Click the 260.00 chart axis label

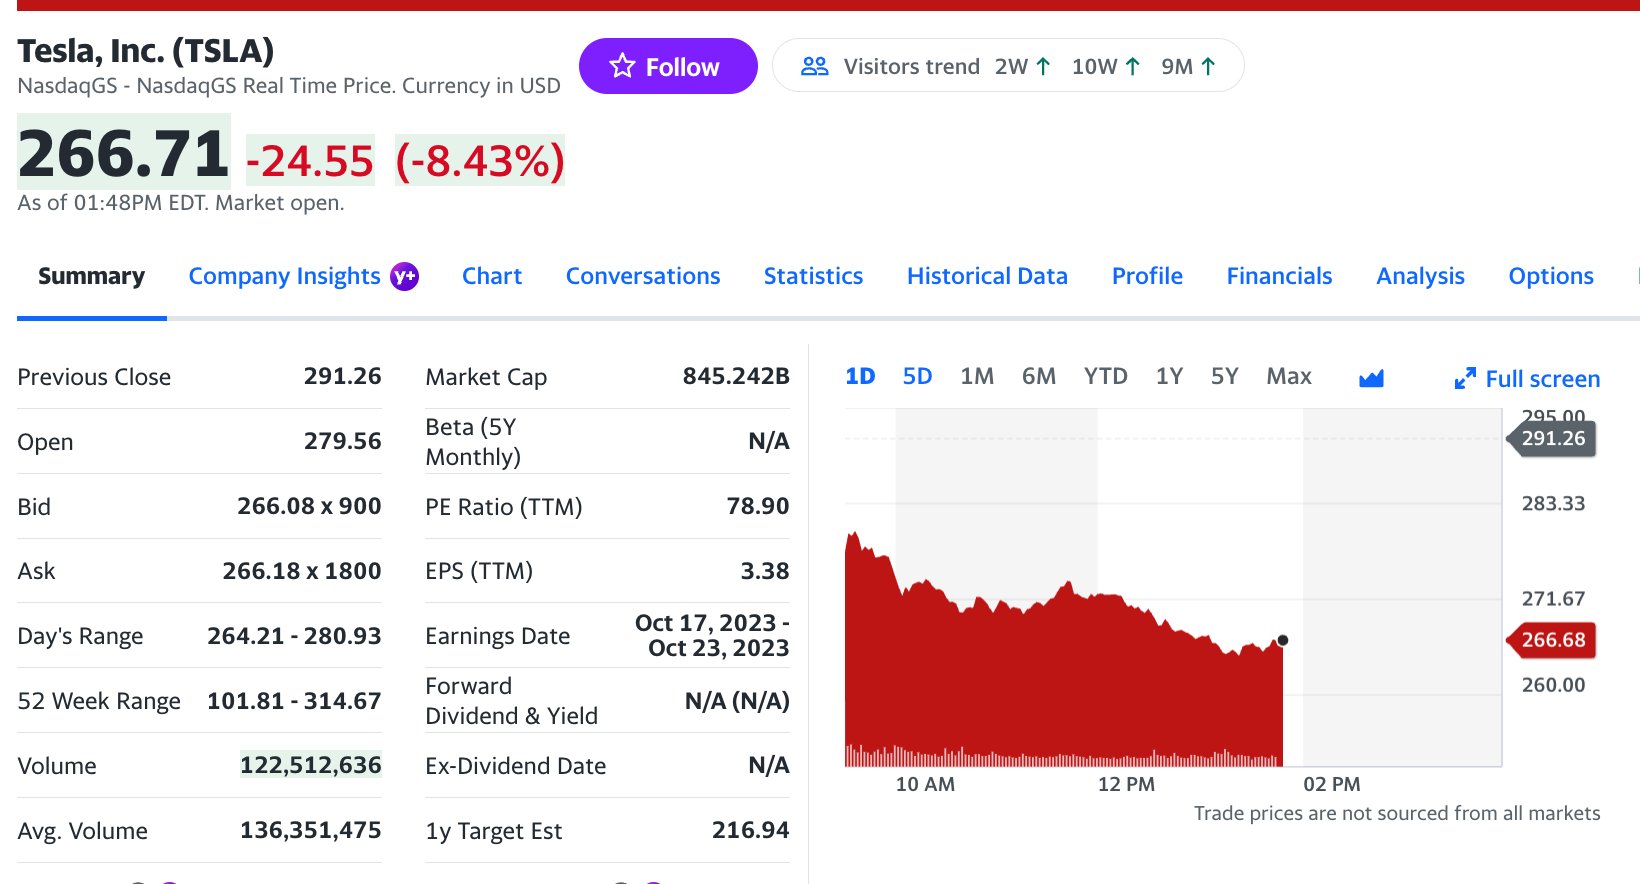pyautogui.click(x=1553, y=685)
